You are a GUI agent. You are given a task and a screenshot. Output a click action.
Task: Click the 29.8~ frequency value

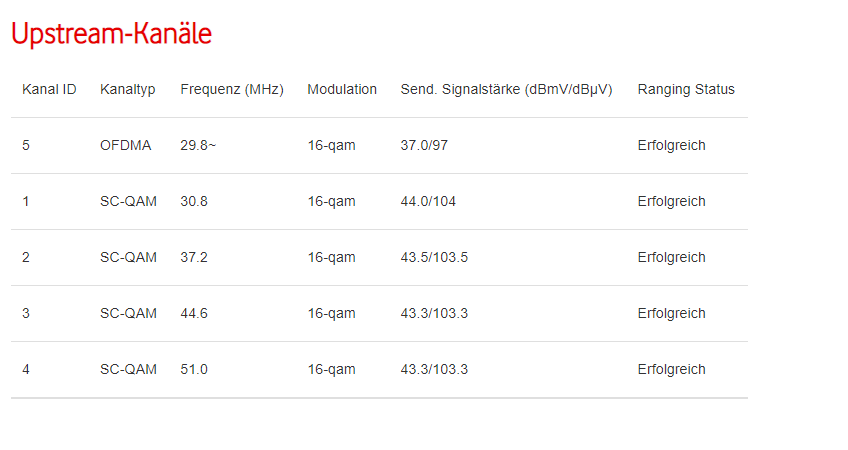tap(198, 145)
